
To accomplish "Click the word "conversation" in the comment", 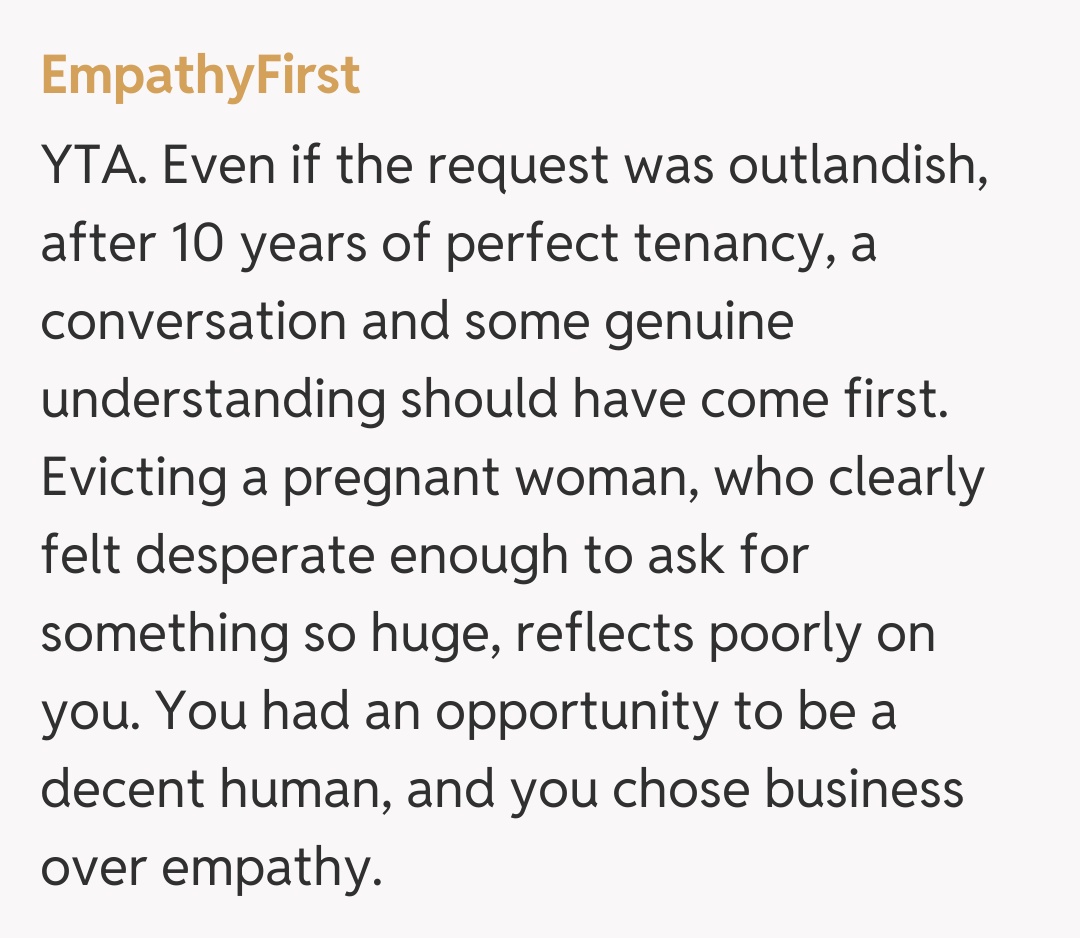I will [193, 322].
